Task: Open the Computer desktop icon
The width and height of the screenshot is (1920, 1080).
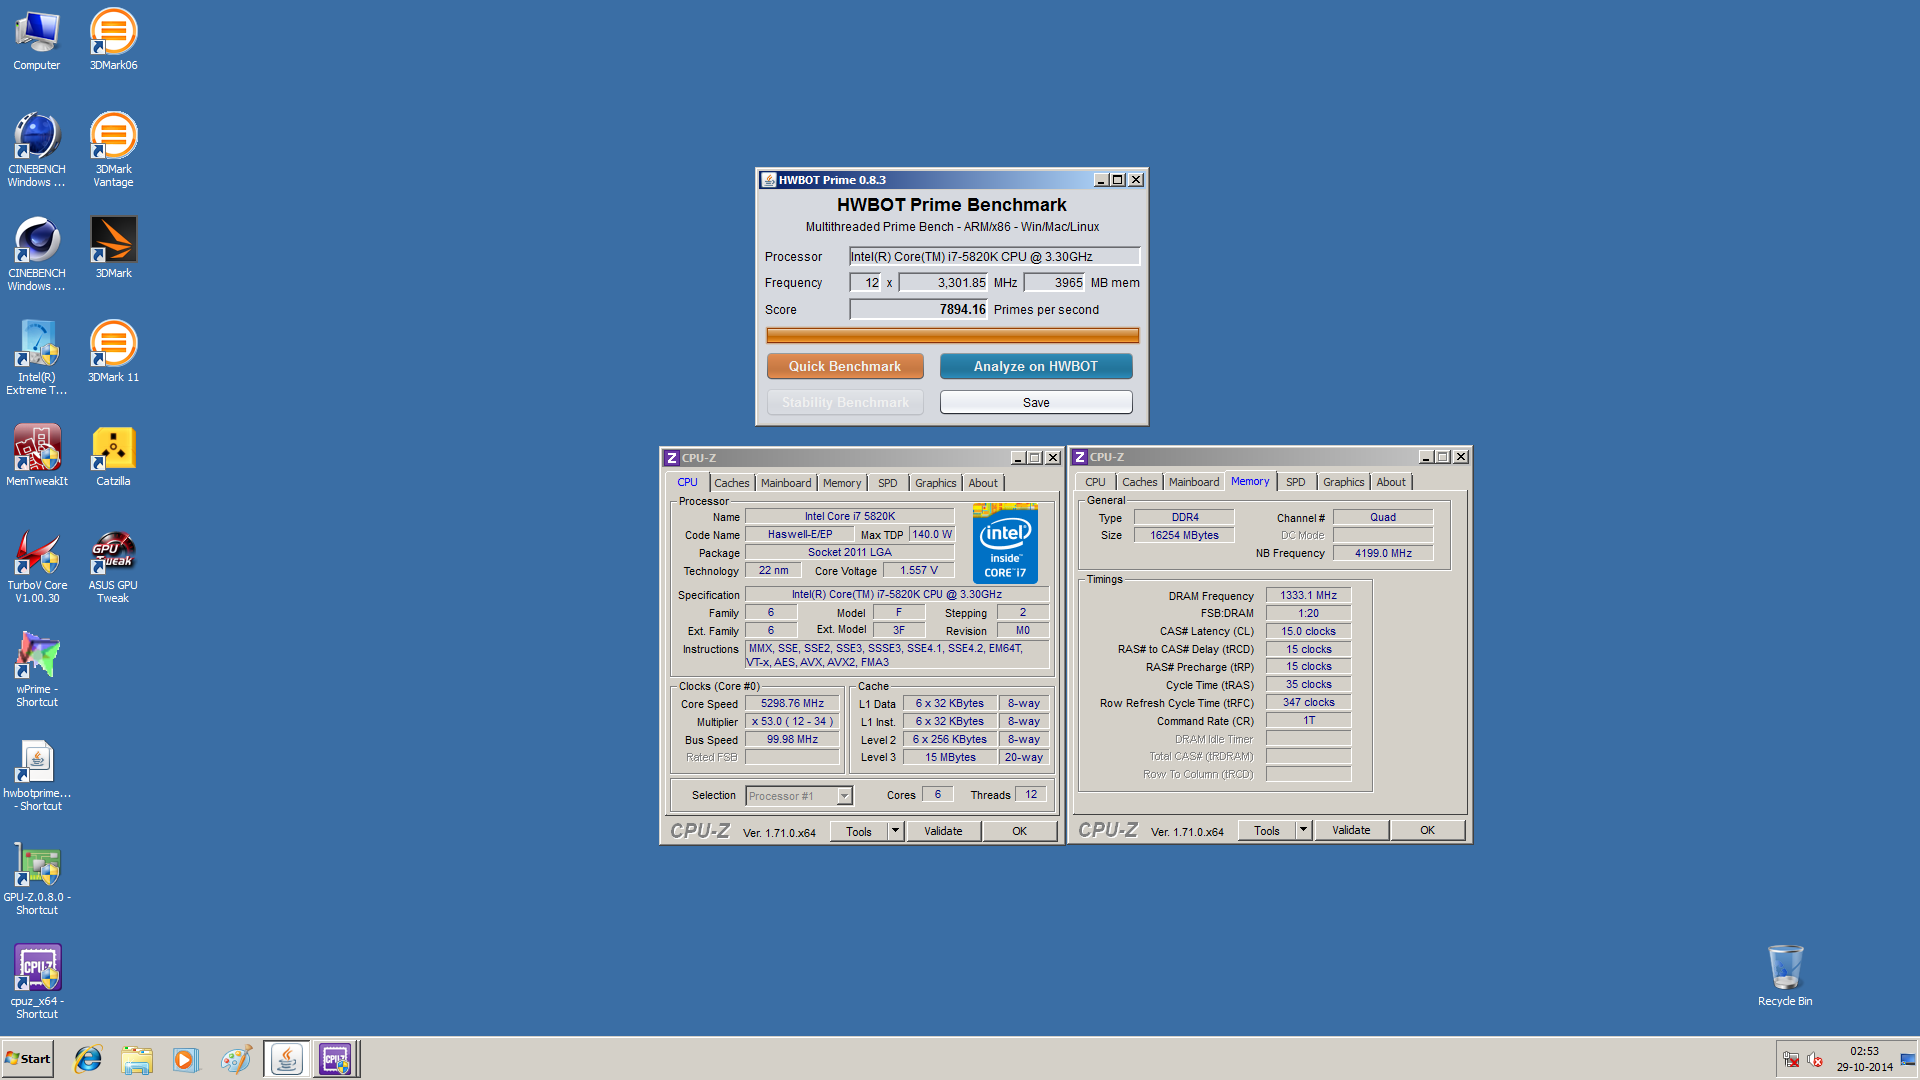Action: point(37,40)
